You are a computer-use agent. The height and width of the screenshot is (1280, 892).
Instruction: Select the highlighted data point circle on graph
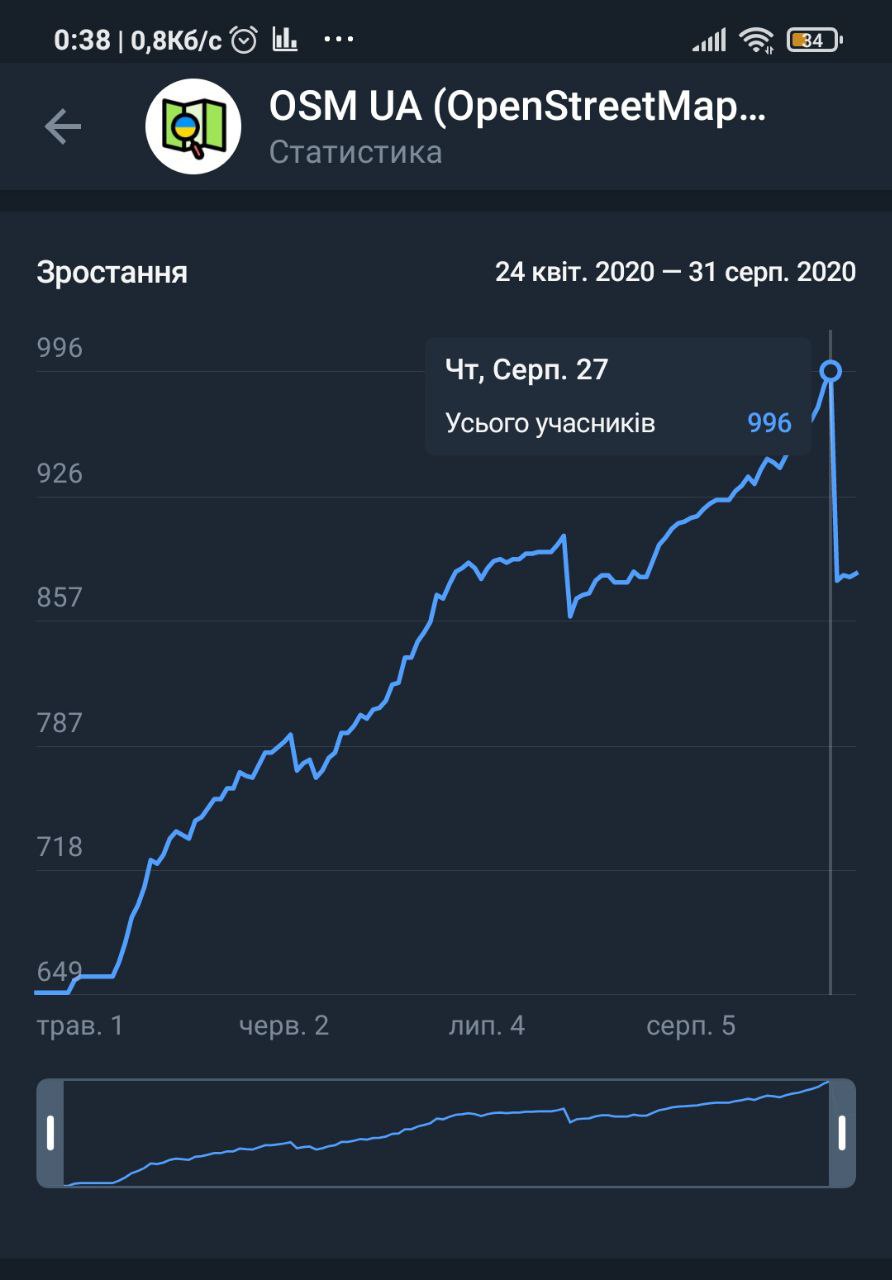830,371
